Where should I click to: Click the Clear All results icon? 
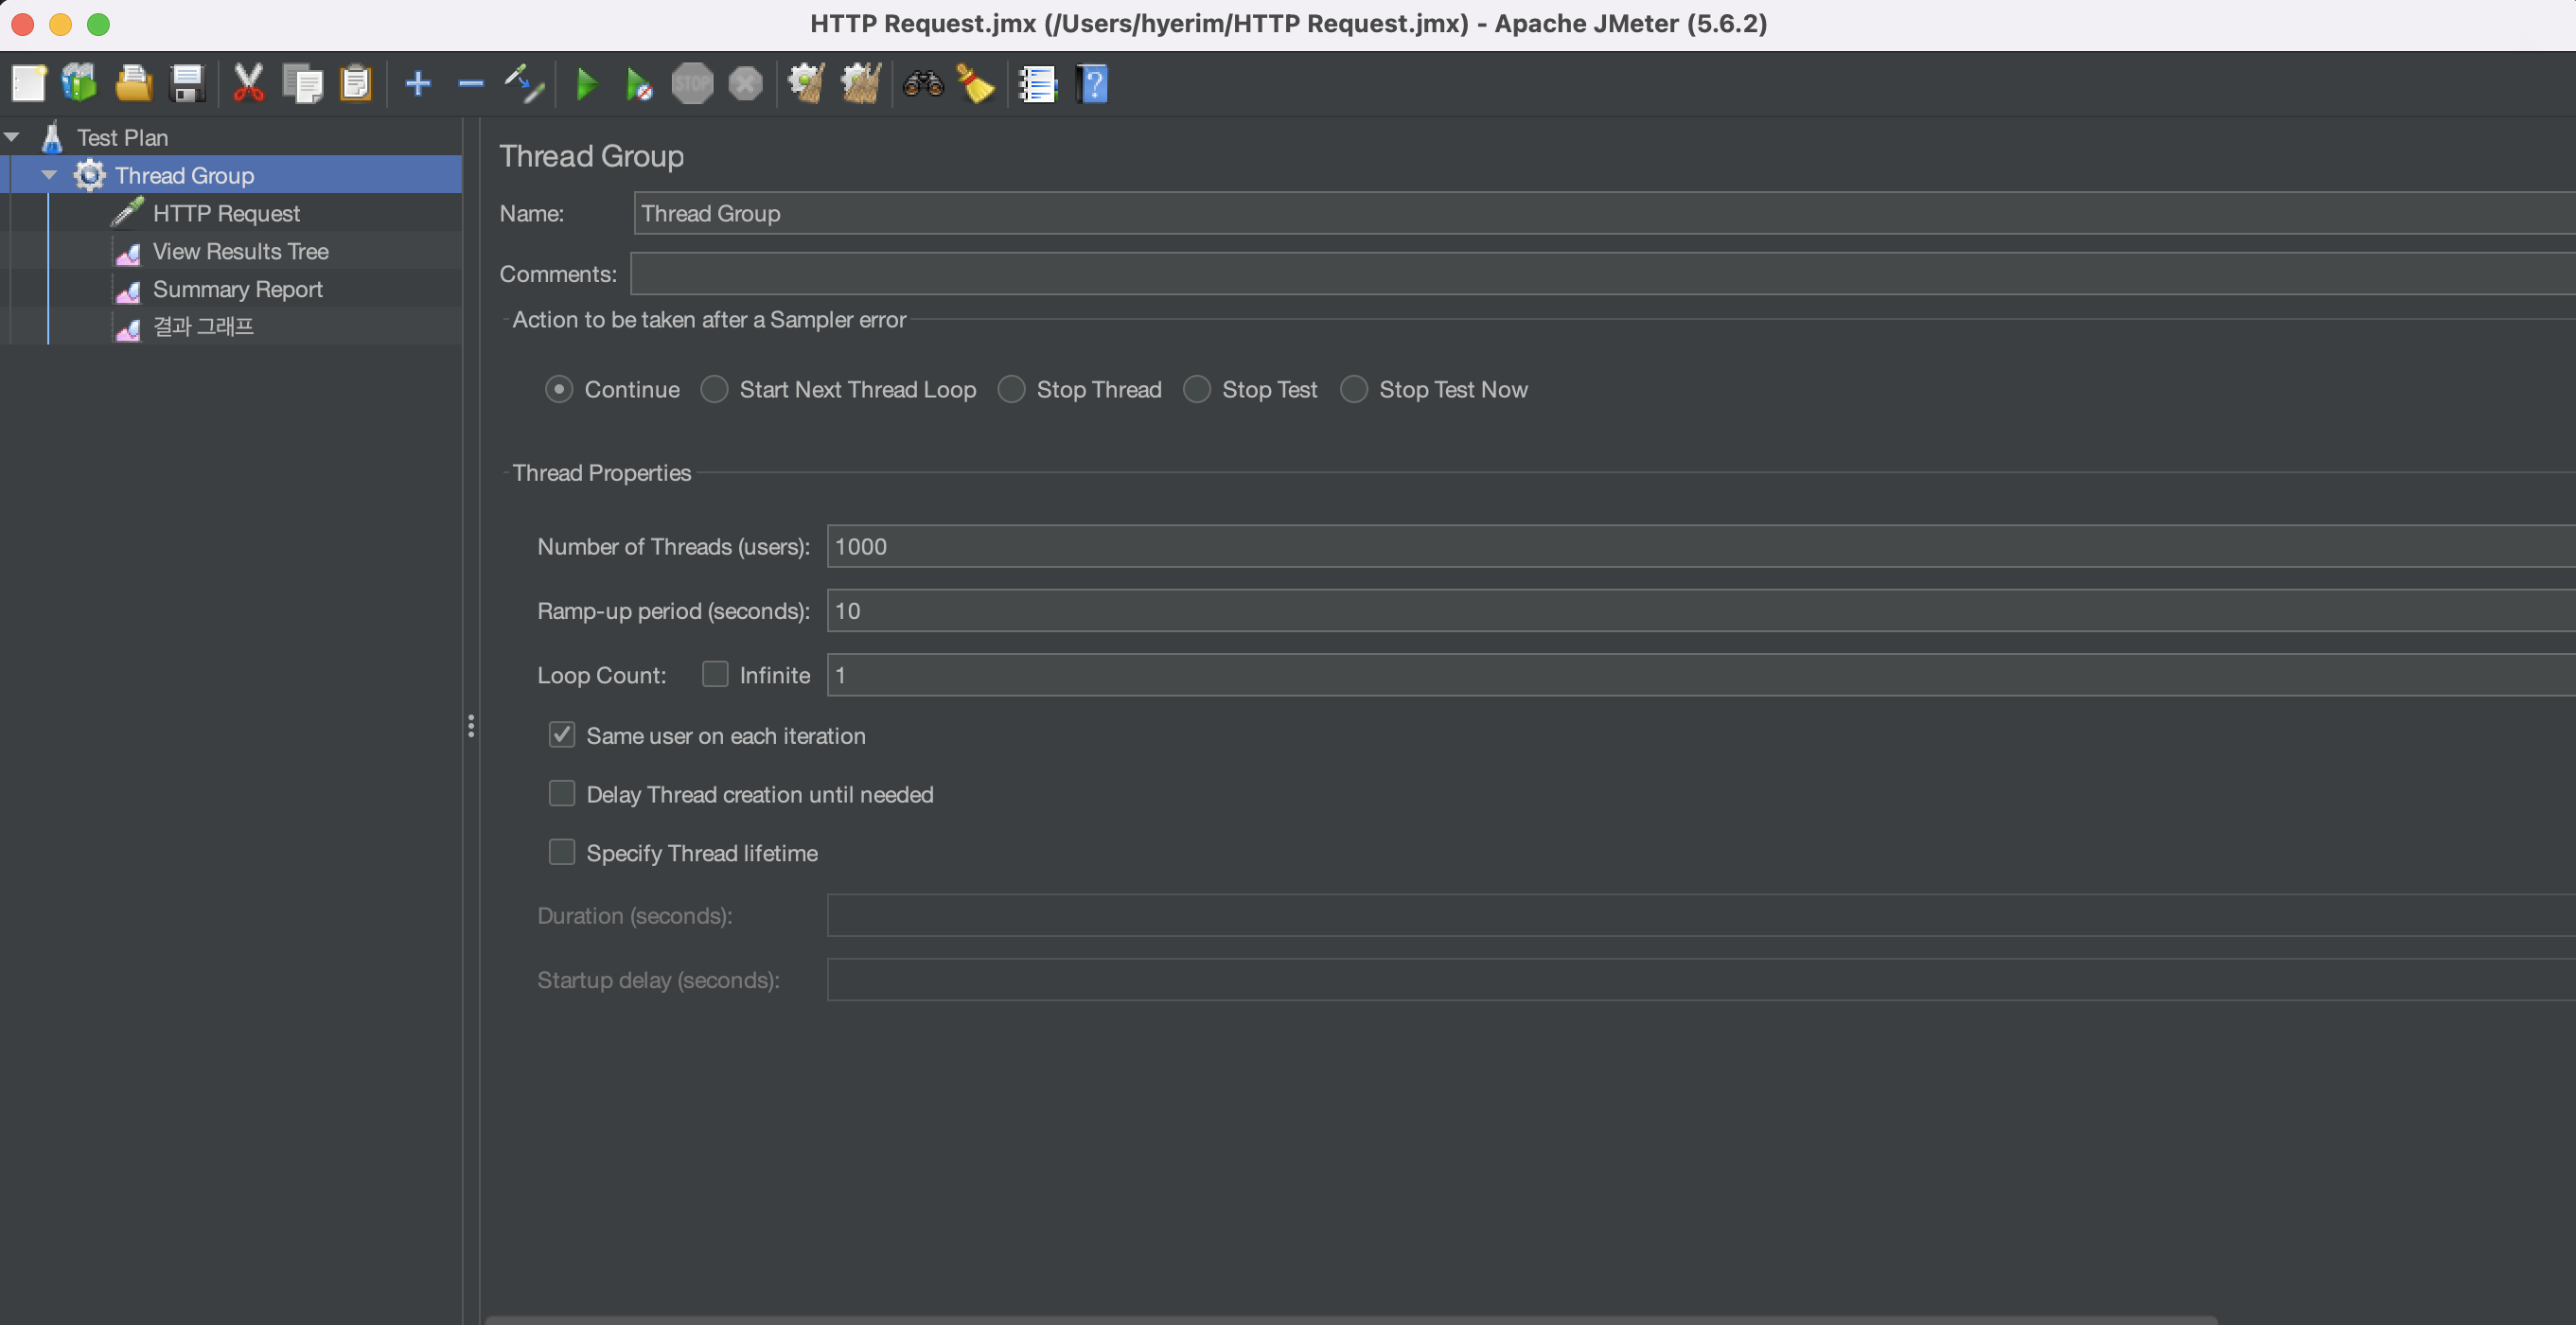tap(860, 84)
